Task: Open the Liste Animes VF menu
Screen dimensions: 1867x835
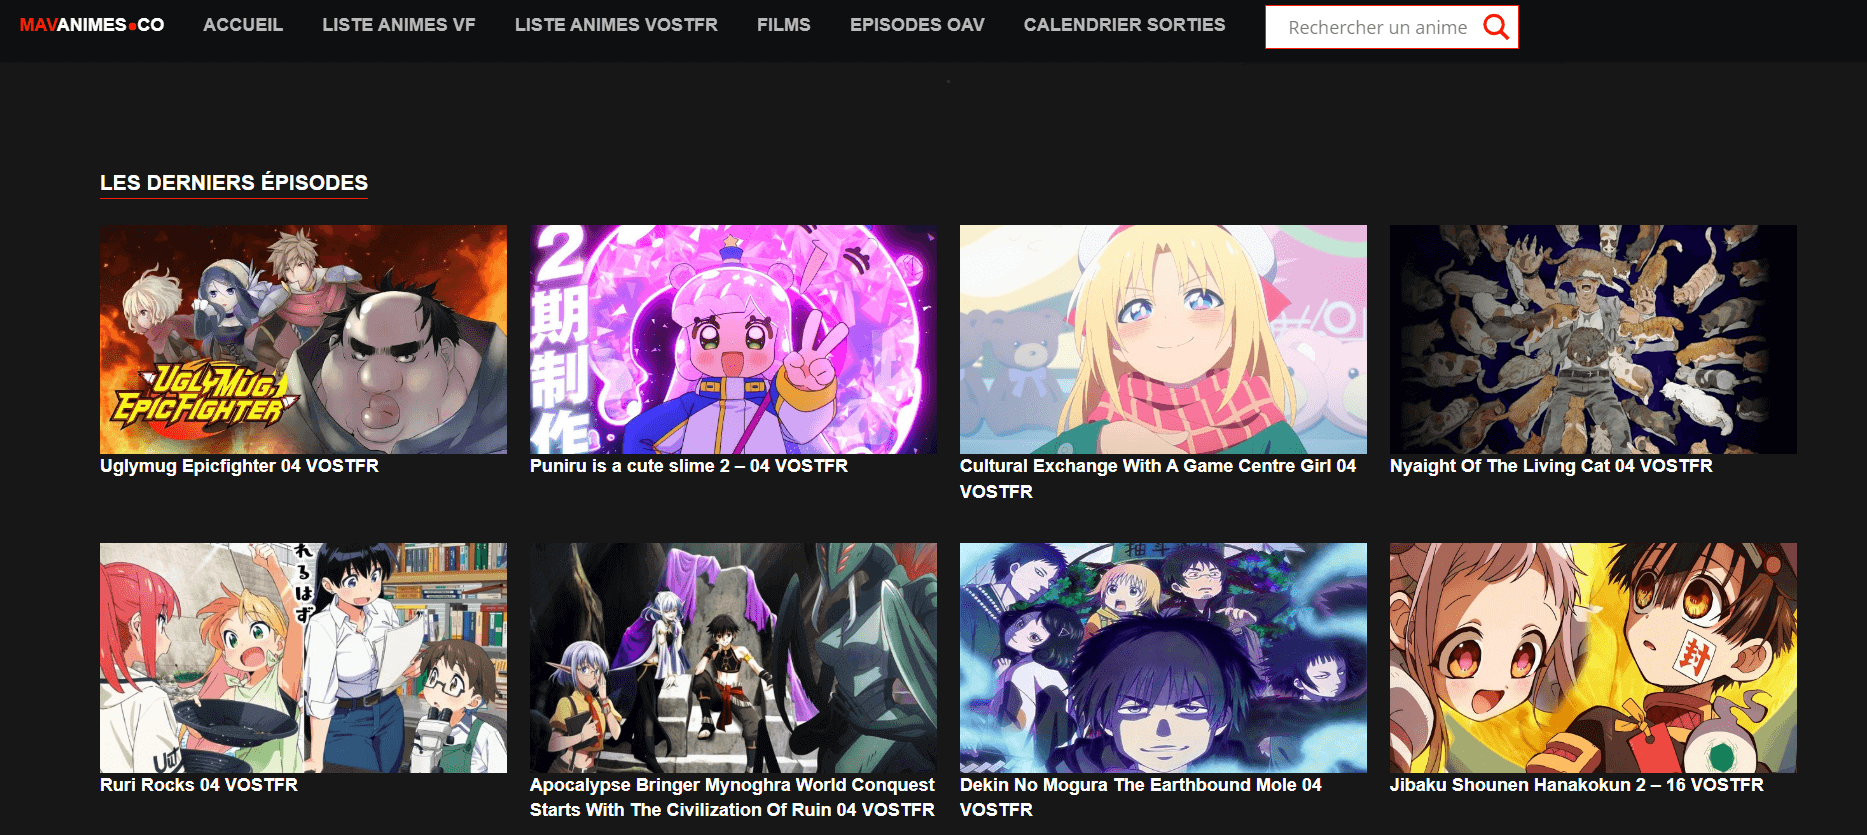Action: (x=398, y=25)
